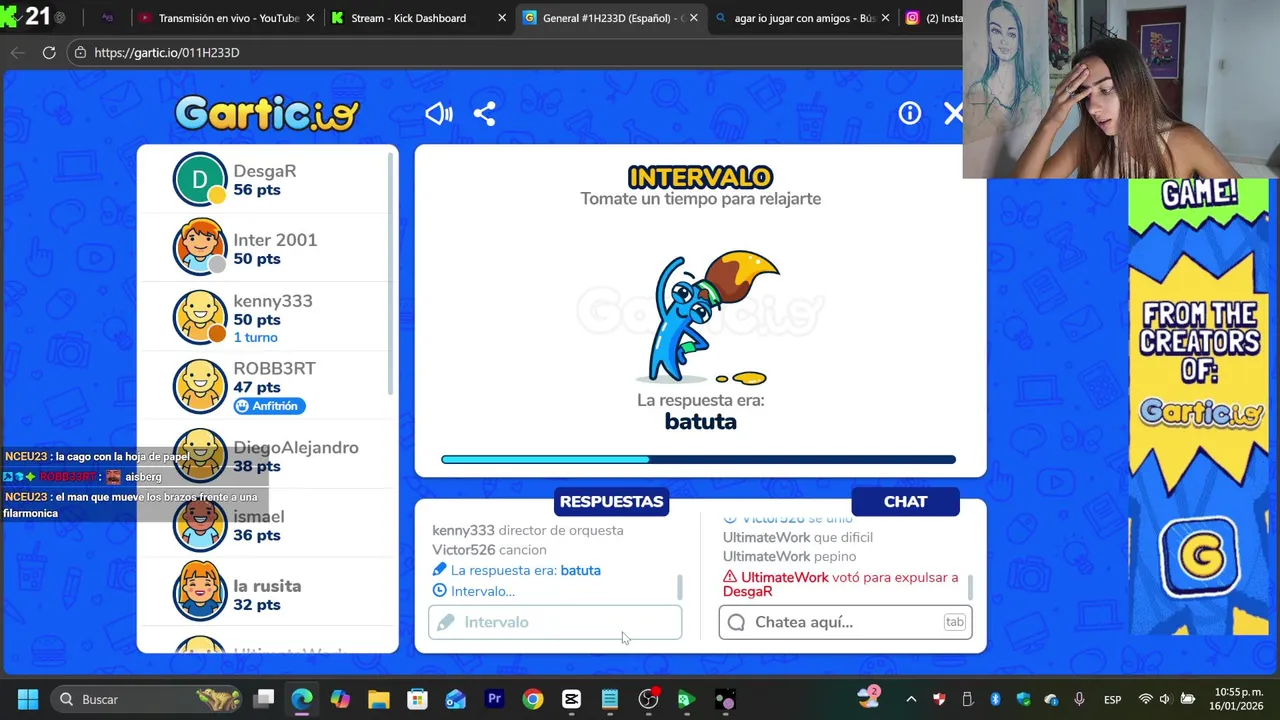The height and width of the screenshot is (720, 1280).
Task: Open Adobe Premiere Pro from the taskbar
Action: 494,699
